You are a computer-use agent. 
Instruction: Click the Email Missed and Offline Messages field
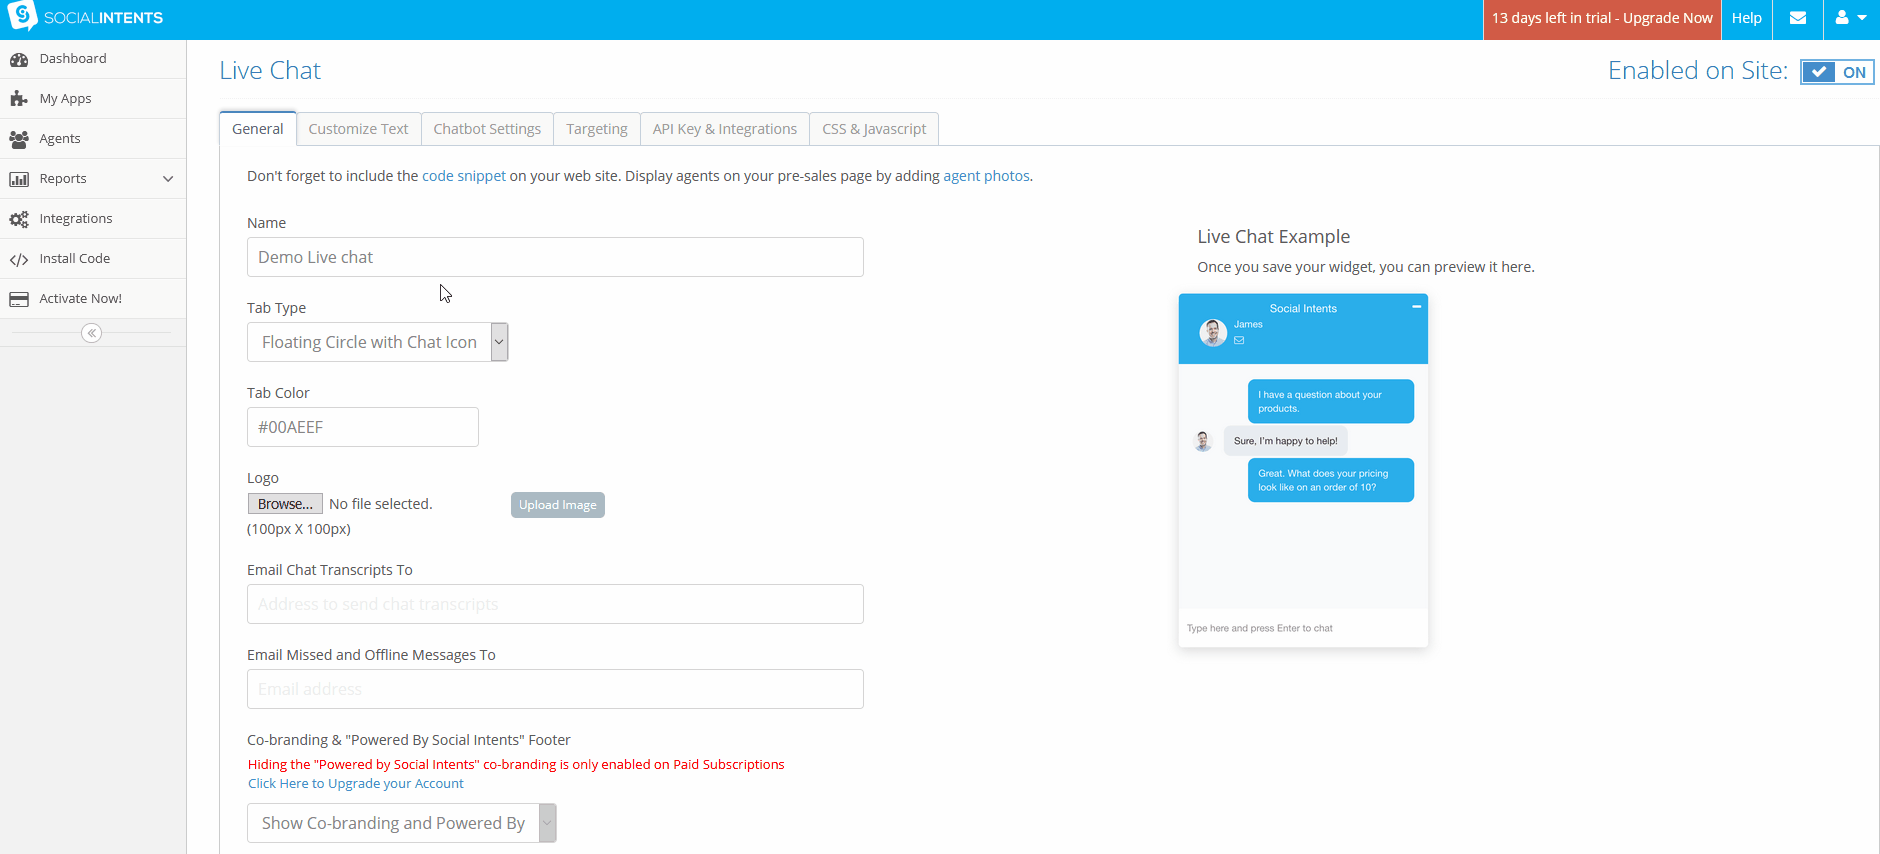coord(555,689)
